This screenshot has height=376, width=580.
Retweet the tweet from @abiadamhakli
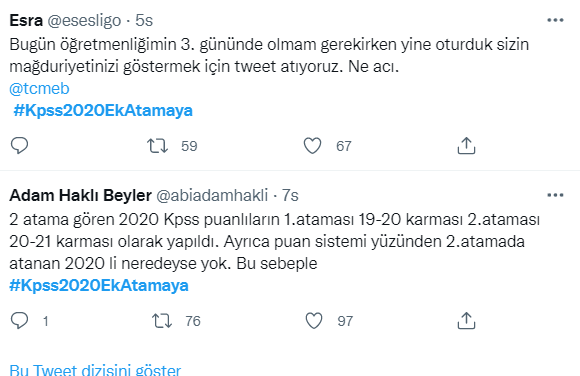162,320
